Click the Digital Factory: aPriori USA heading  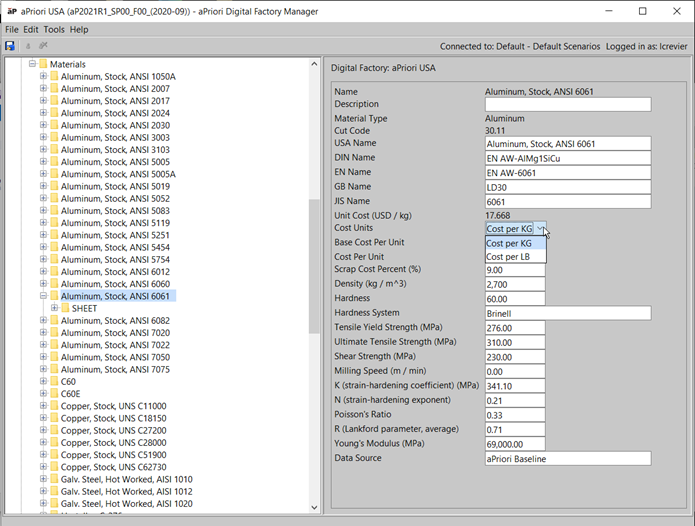pyautogui.click(x=383, y=68)
